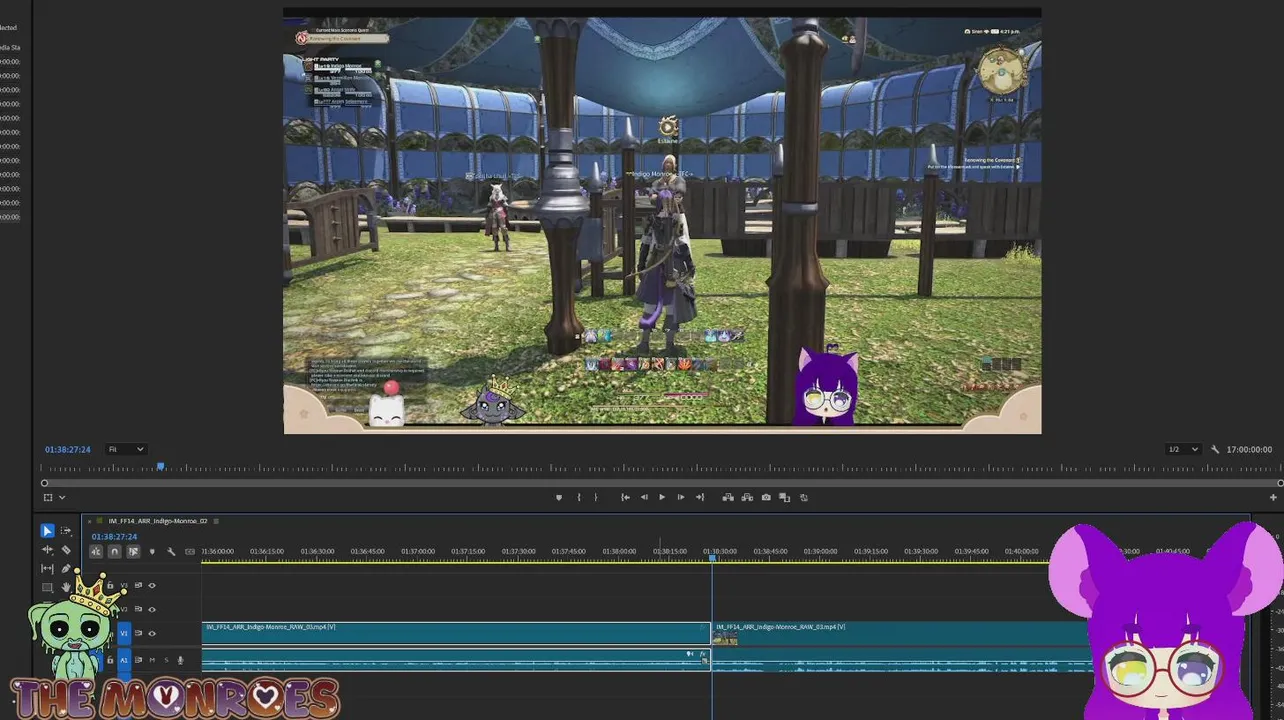Enable voice-over record on A1

click(181, 660)
